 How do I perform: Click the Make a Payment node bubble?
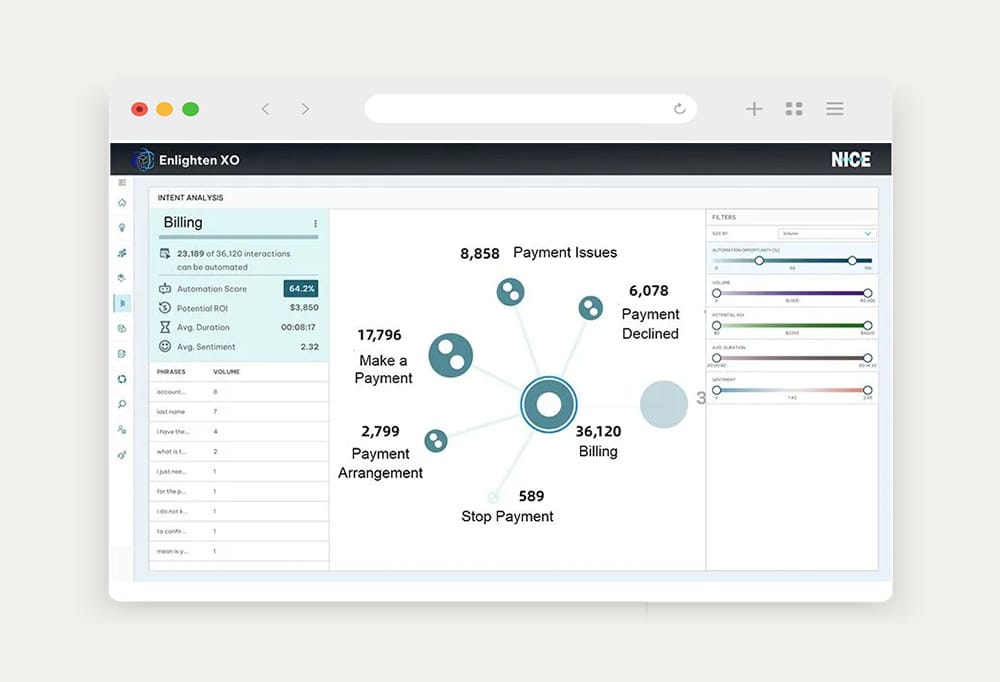(450, 355)
